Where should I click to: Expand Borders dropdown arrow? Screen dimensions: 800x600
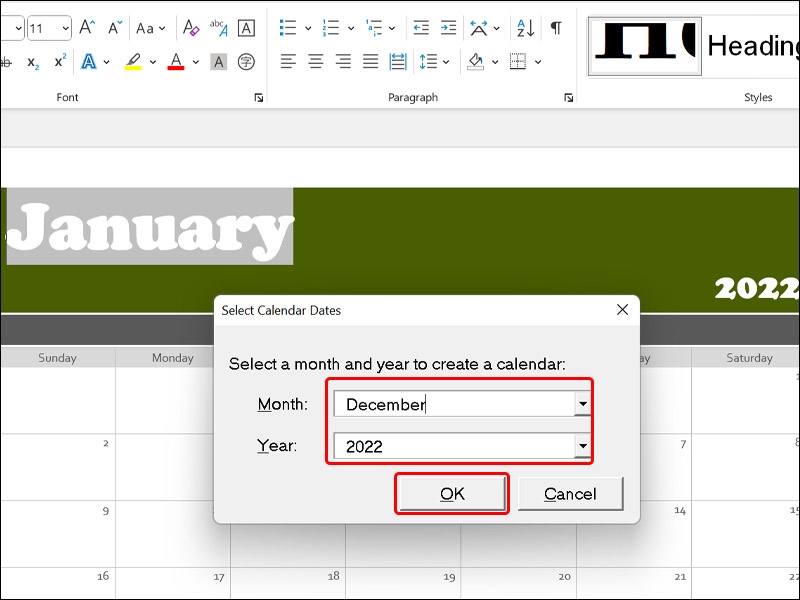[x=538, y=62]
